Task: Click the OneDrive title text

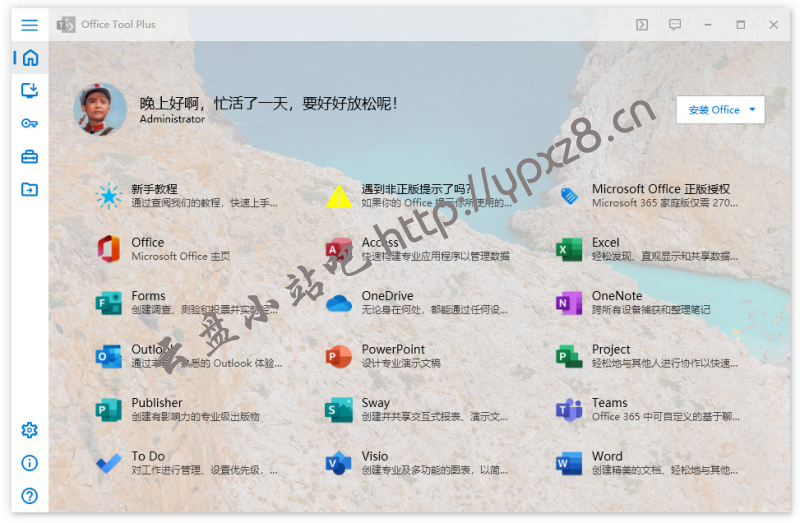Action: point(387,296)
